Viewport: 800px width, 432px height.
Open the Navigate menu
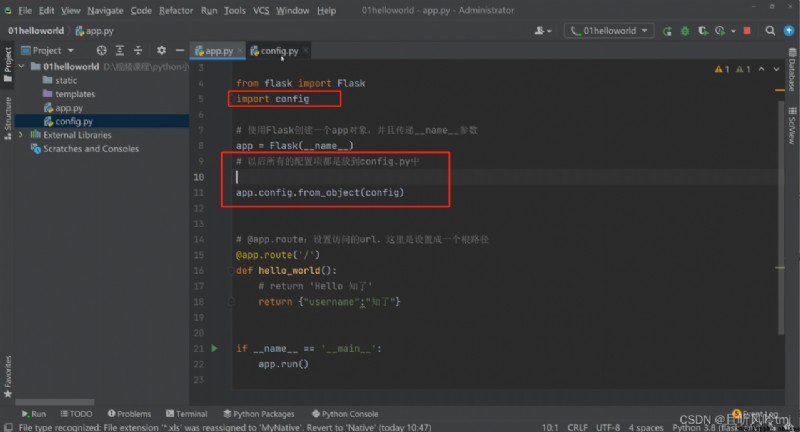pyautogui.click(x=105, y=10)
